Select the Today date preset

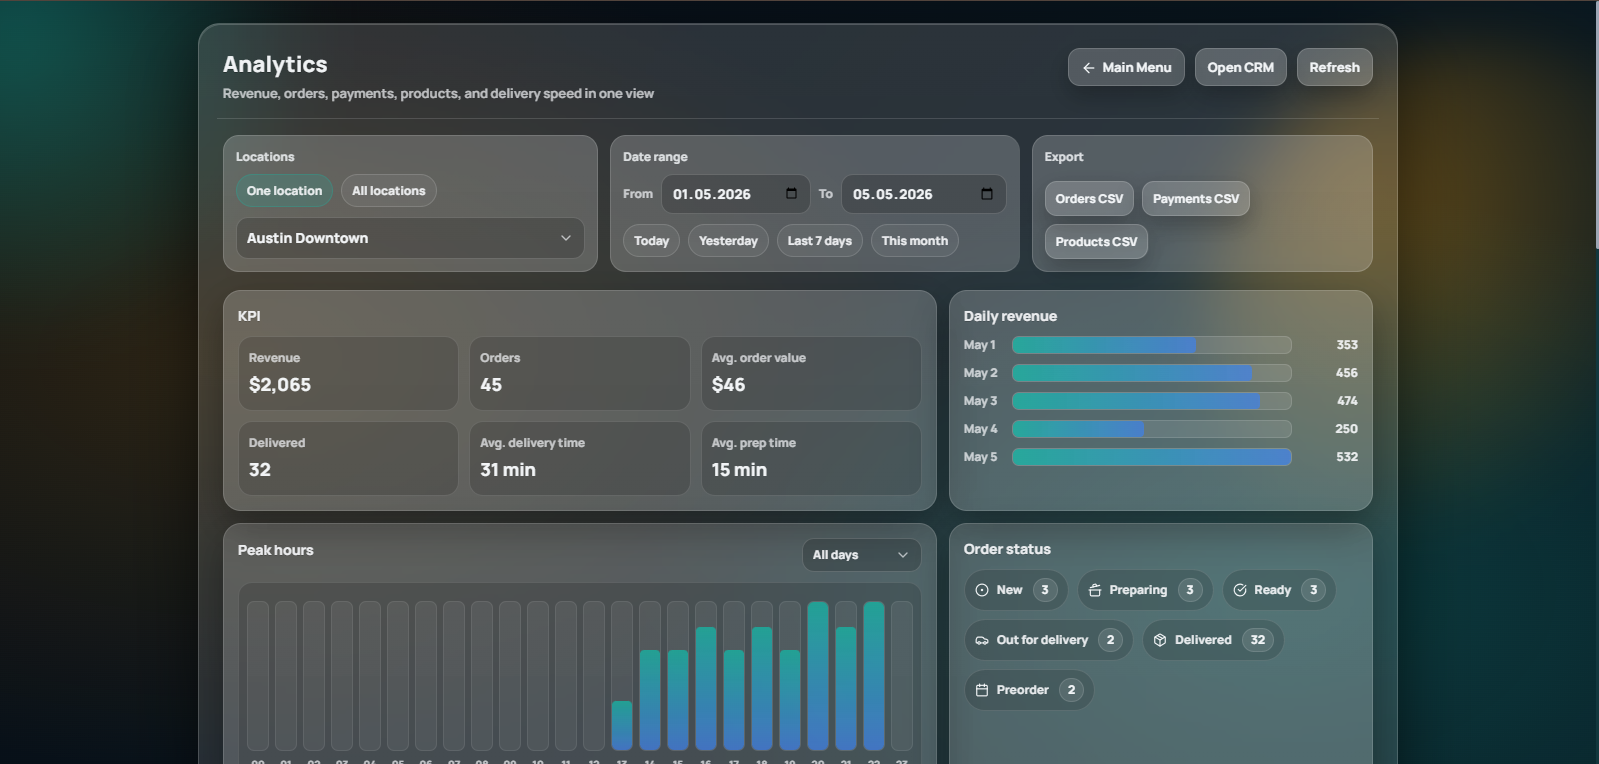coord(651,241)
